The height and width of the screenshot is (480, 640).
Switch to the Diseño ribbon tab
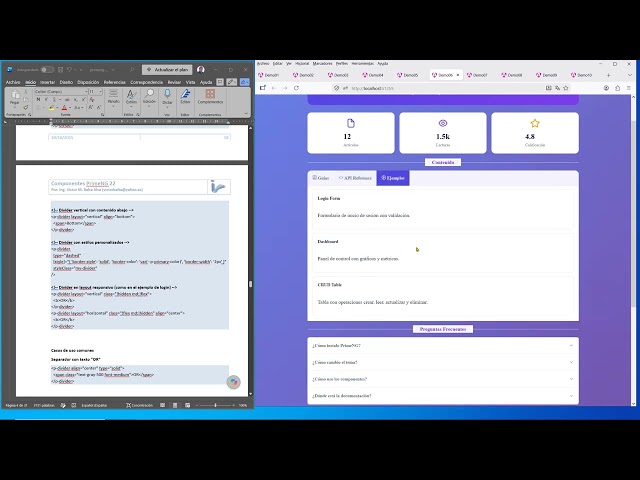pos(66,82)
